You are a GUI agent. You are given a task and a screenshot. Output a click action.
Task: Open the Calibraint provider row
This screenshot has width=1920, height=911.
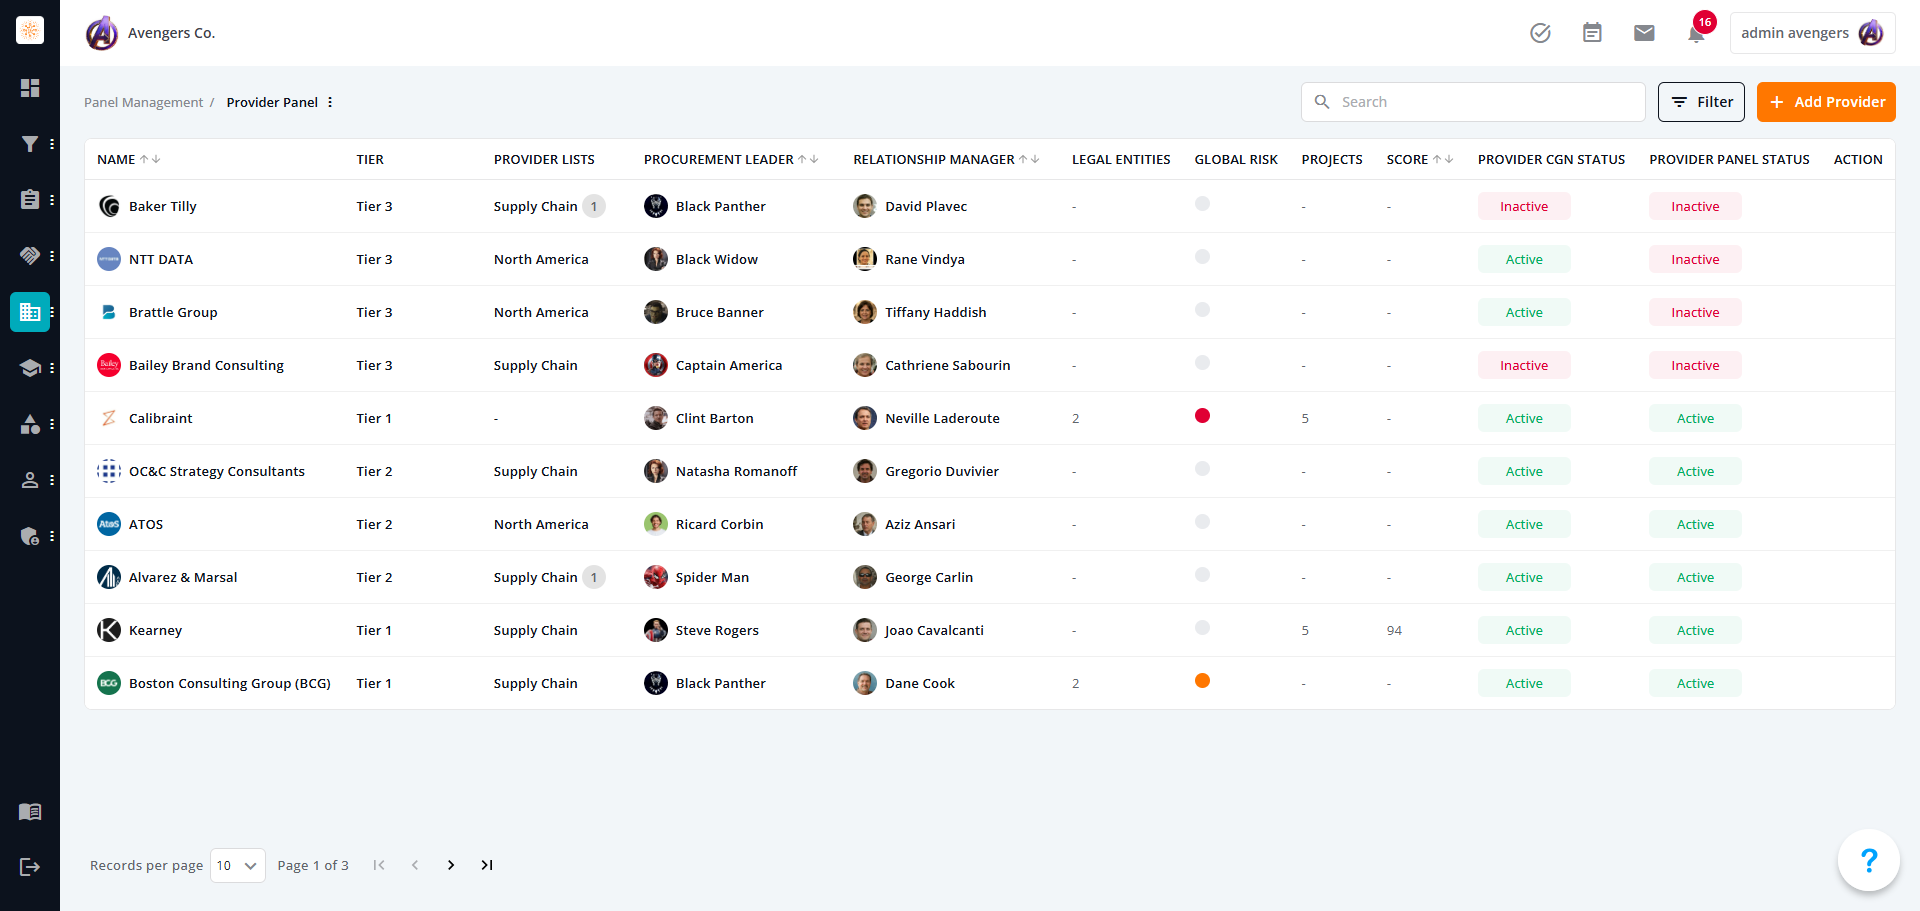(x=990, y=418)
